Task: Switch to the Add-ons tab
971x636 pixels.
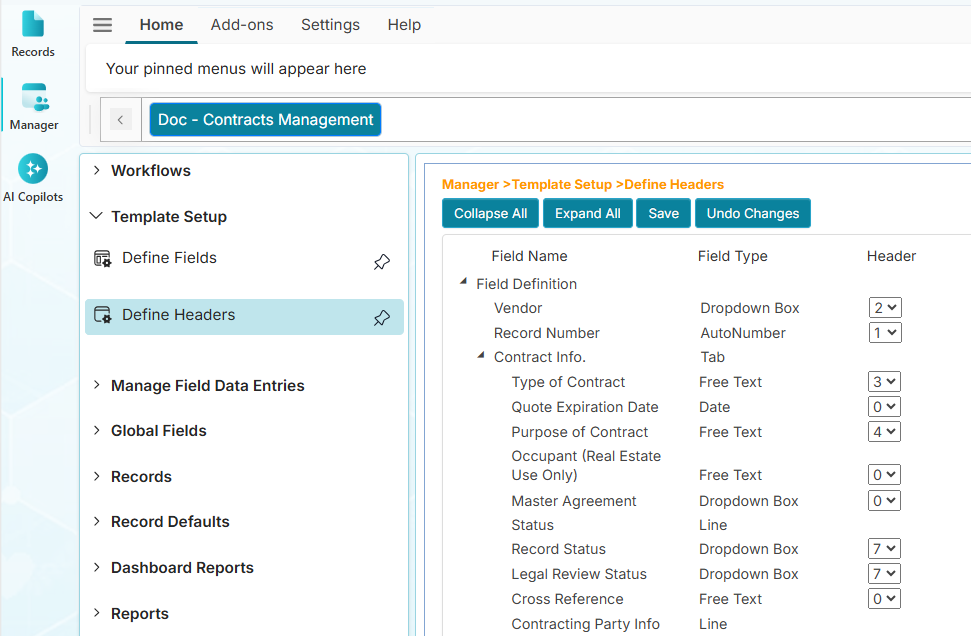Action: pos(242,25)
